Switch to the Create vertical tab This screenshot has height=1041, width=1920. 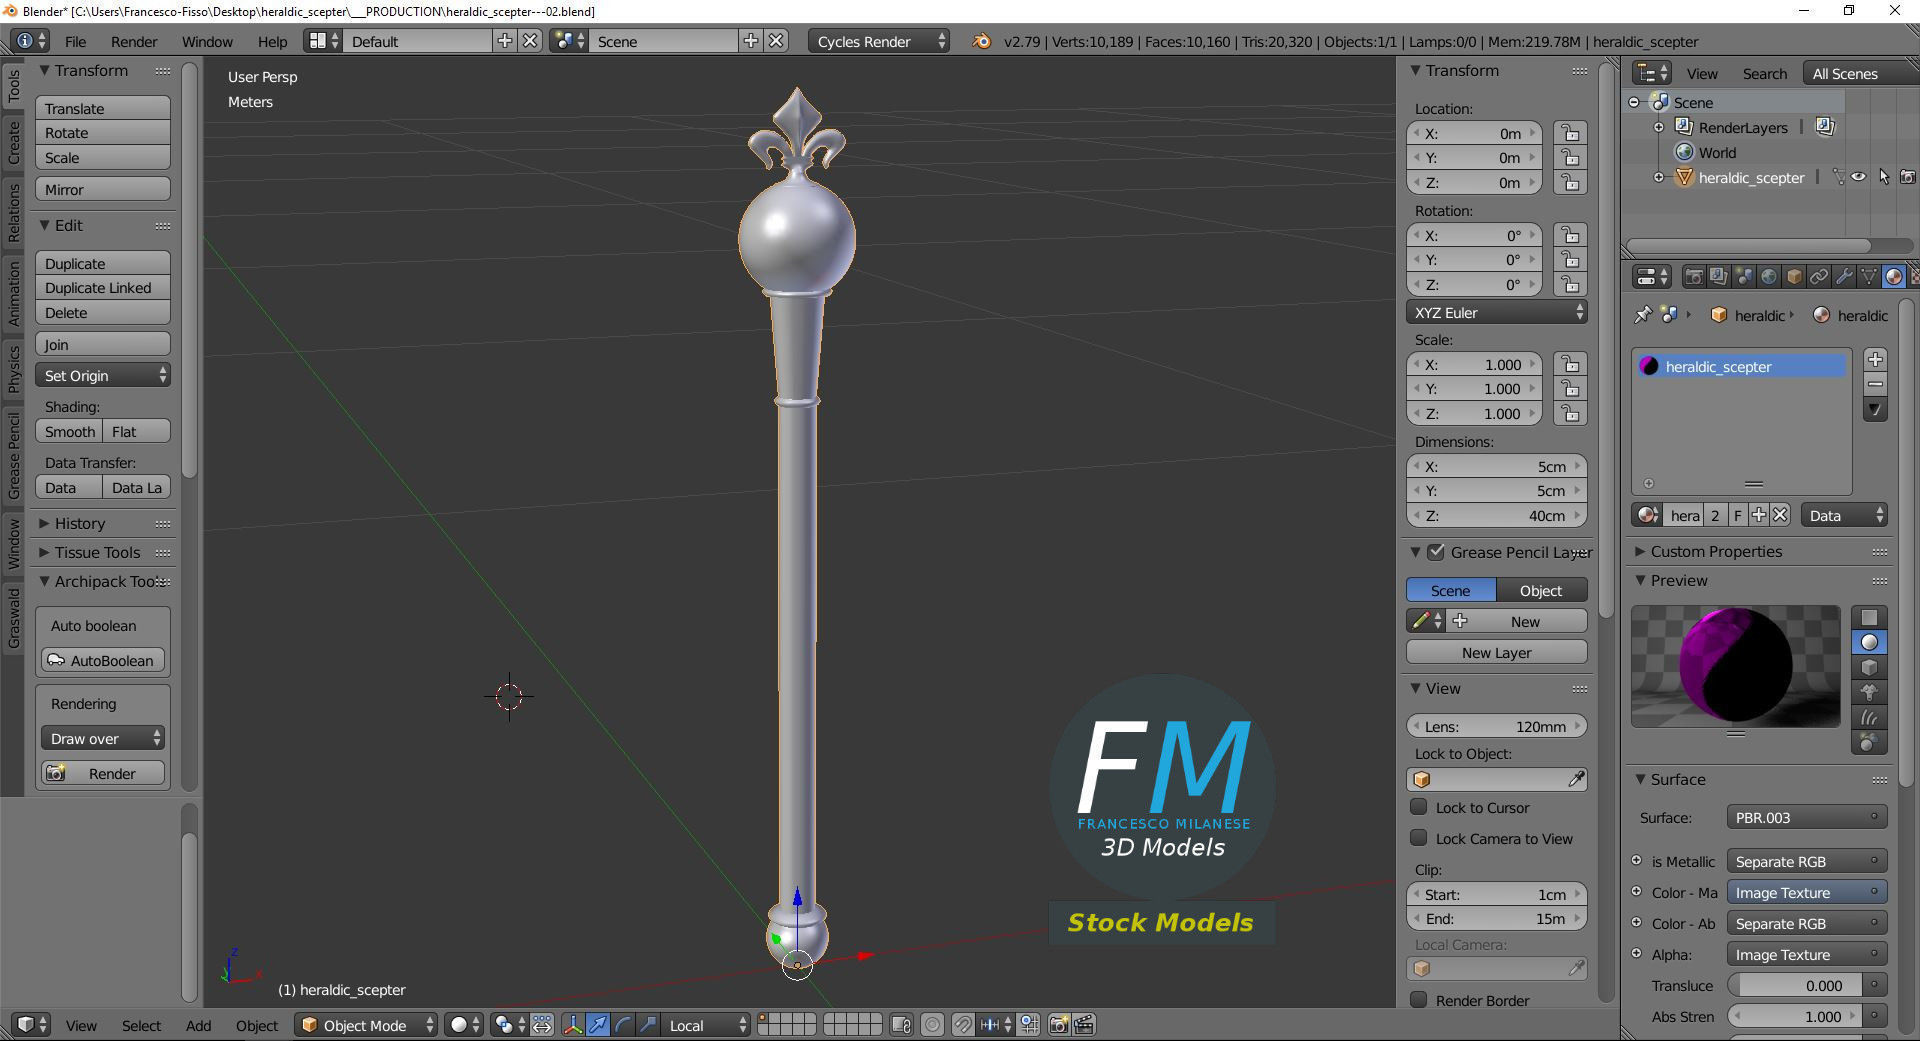pos(14,143)
